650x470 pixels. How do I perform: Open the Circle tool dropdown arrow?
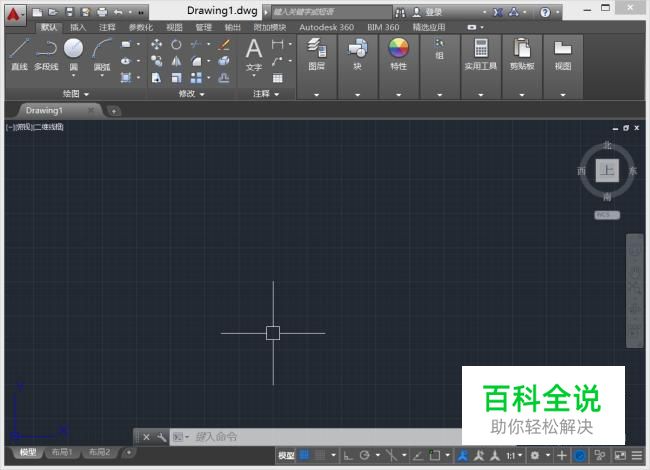click(73, 76)
